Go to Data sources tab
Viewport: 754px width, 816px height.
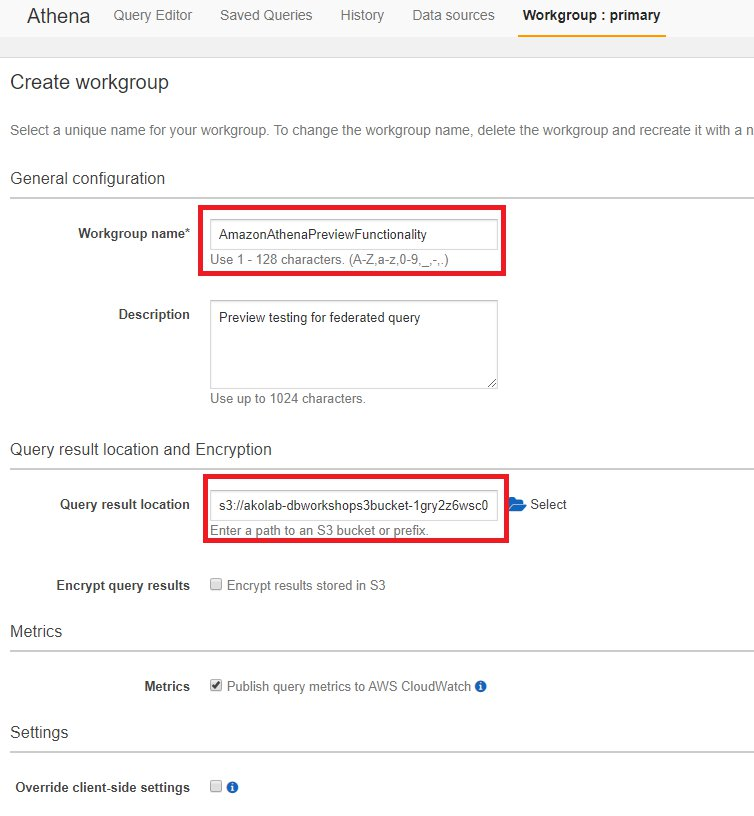[x=453, y=16]
